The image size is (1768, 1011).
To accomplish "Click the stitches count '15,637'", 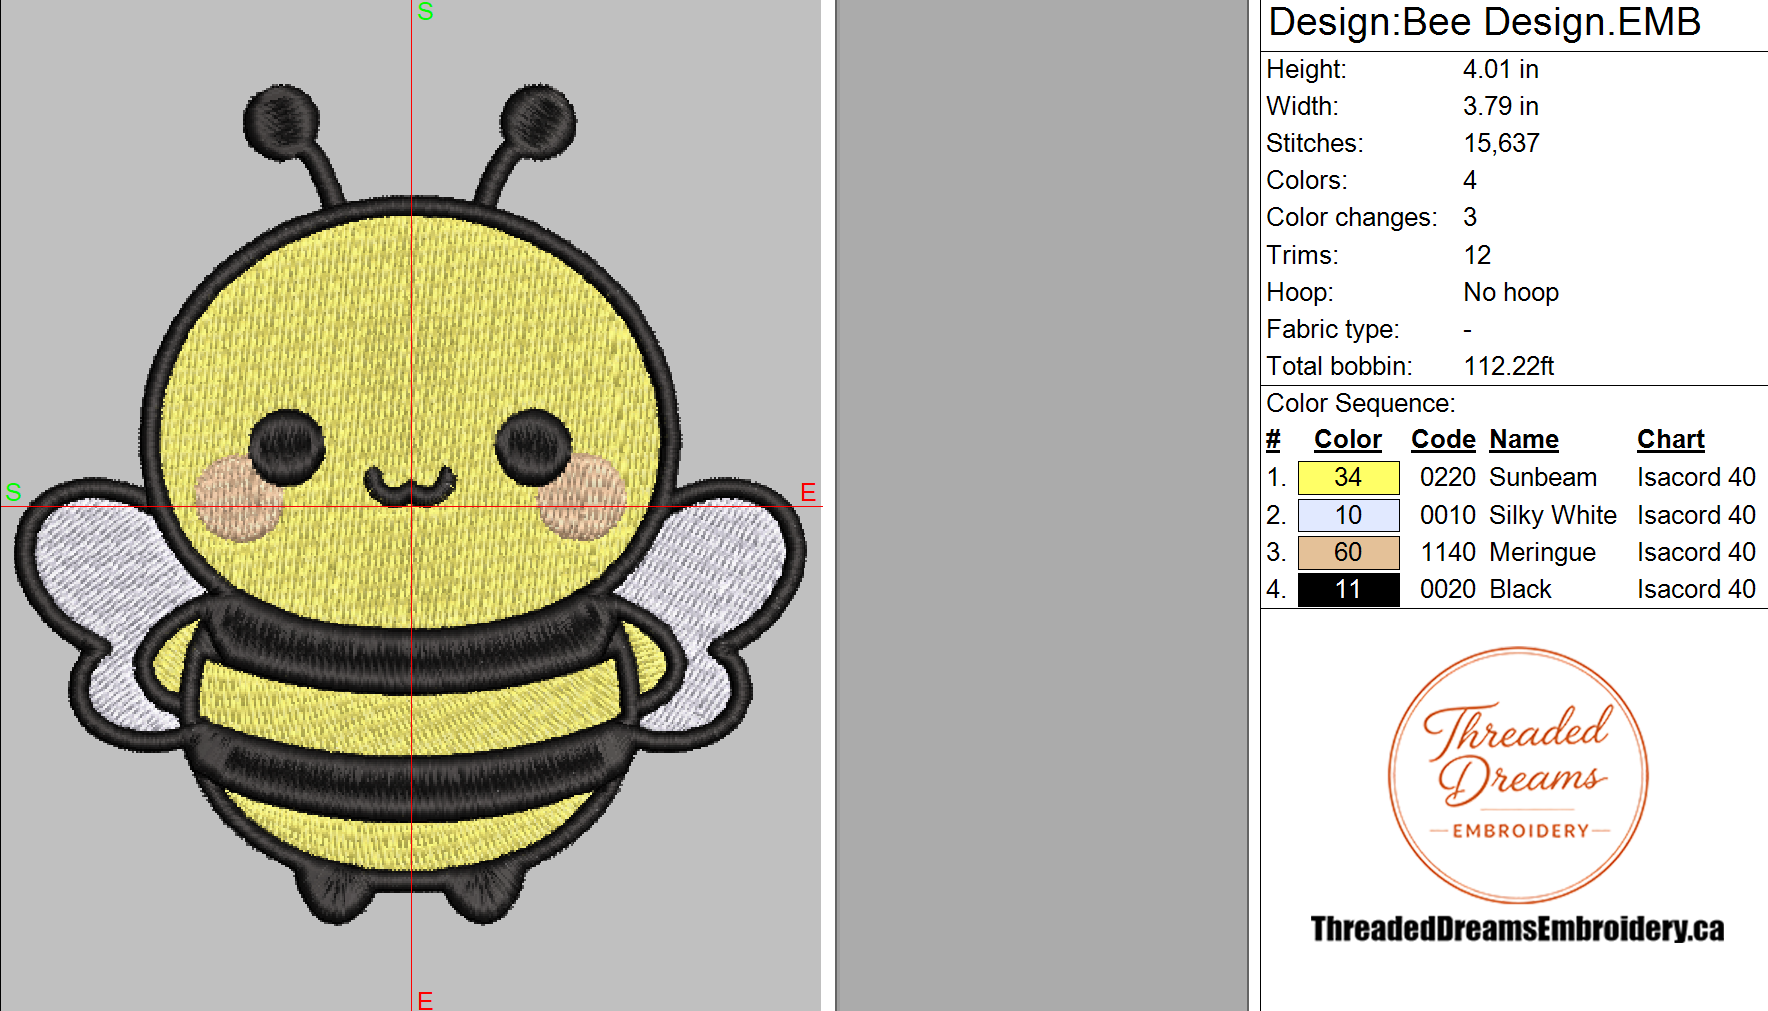I will coord(1501,143).
